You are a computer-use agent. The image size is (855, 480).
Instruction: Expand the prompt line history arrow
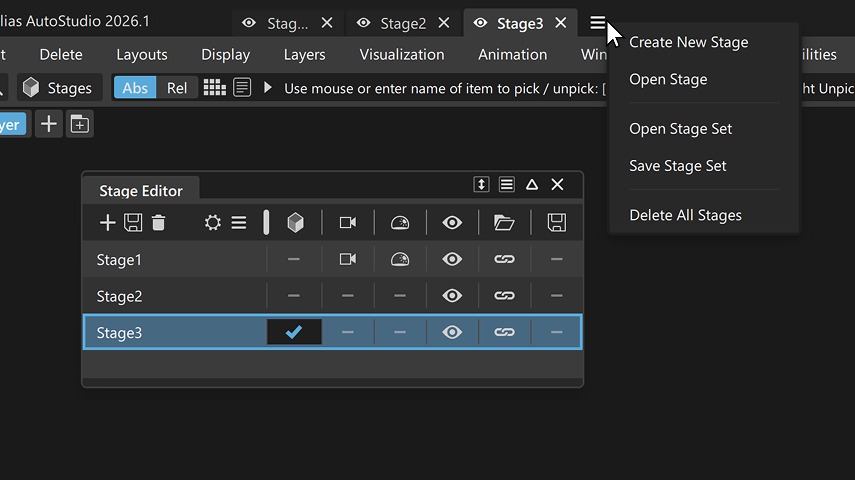(x=268, y=88)
